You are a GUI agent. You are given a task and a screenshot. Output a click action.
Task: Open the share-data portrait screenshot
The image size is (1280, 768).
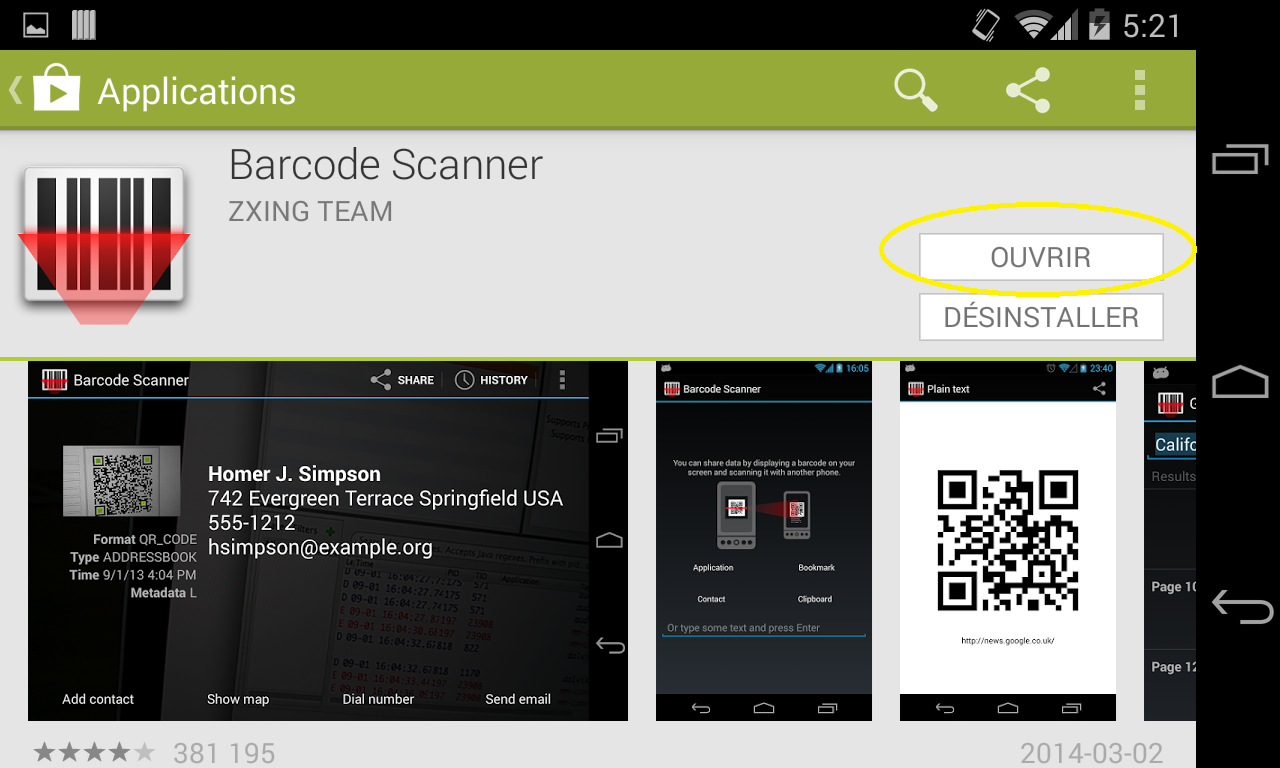pos(763,540)
